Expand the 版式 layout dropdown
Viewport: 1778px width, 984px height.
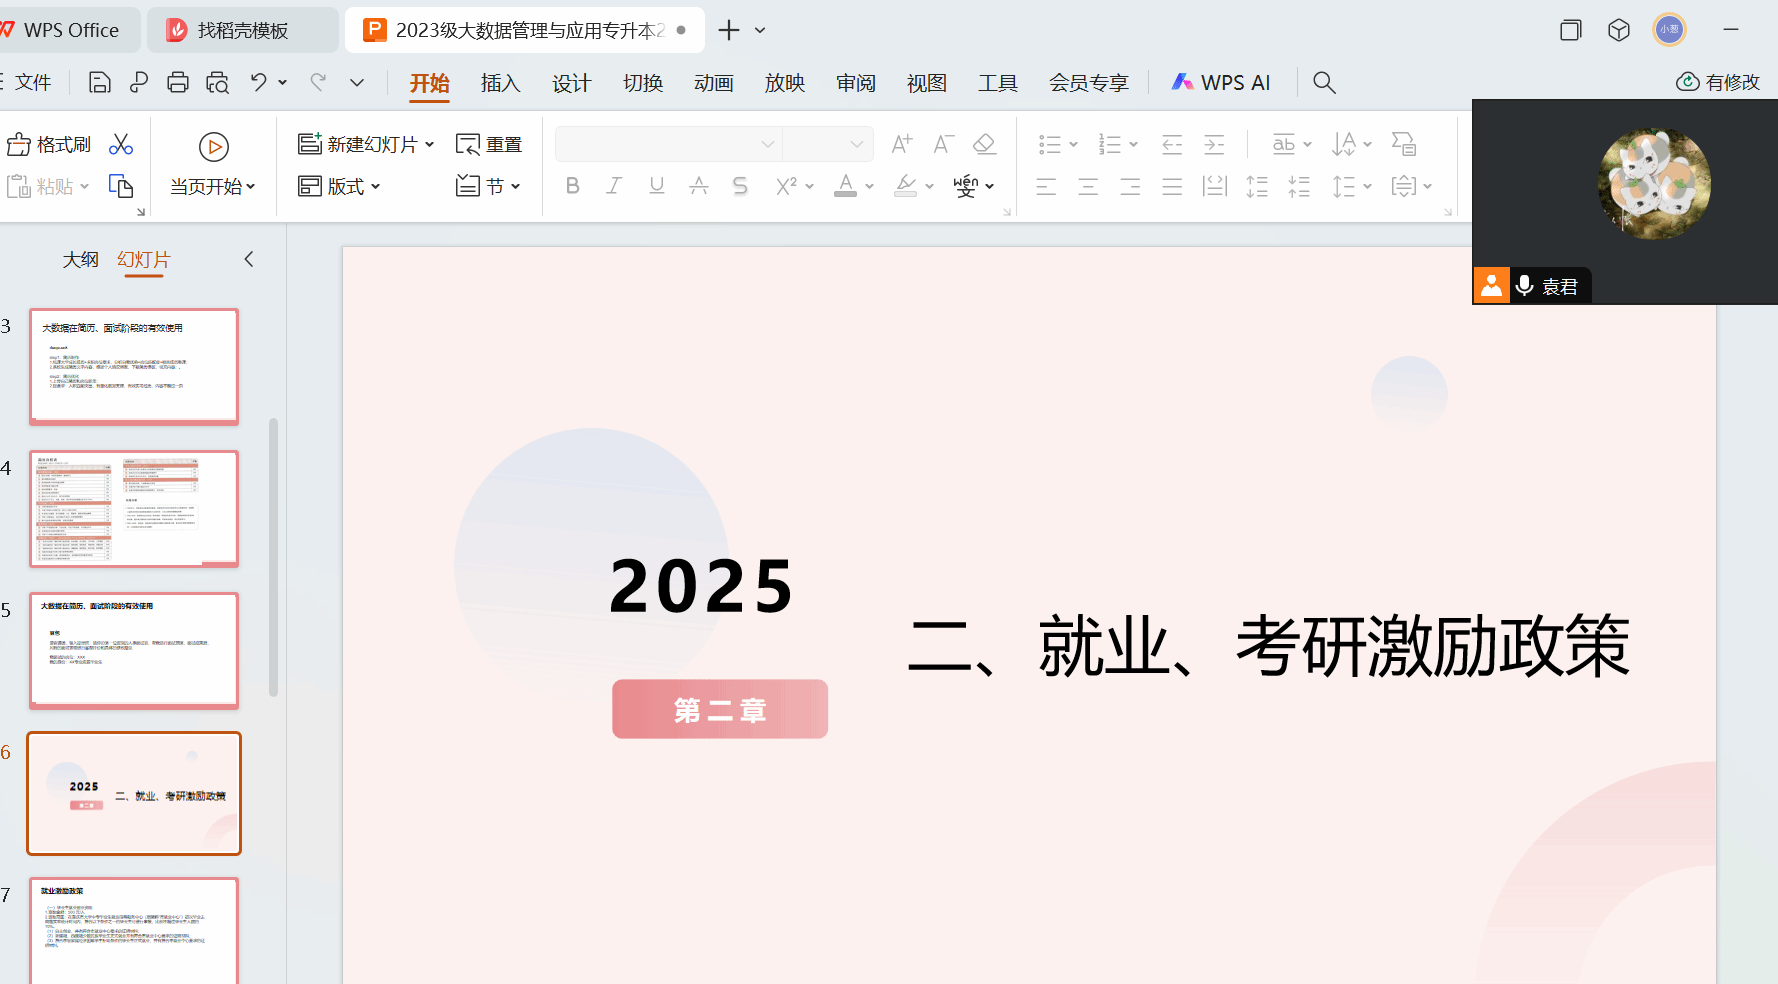[376, 187]
